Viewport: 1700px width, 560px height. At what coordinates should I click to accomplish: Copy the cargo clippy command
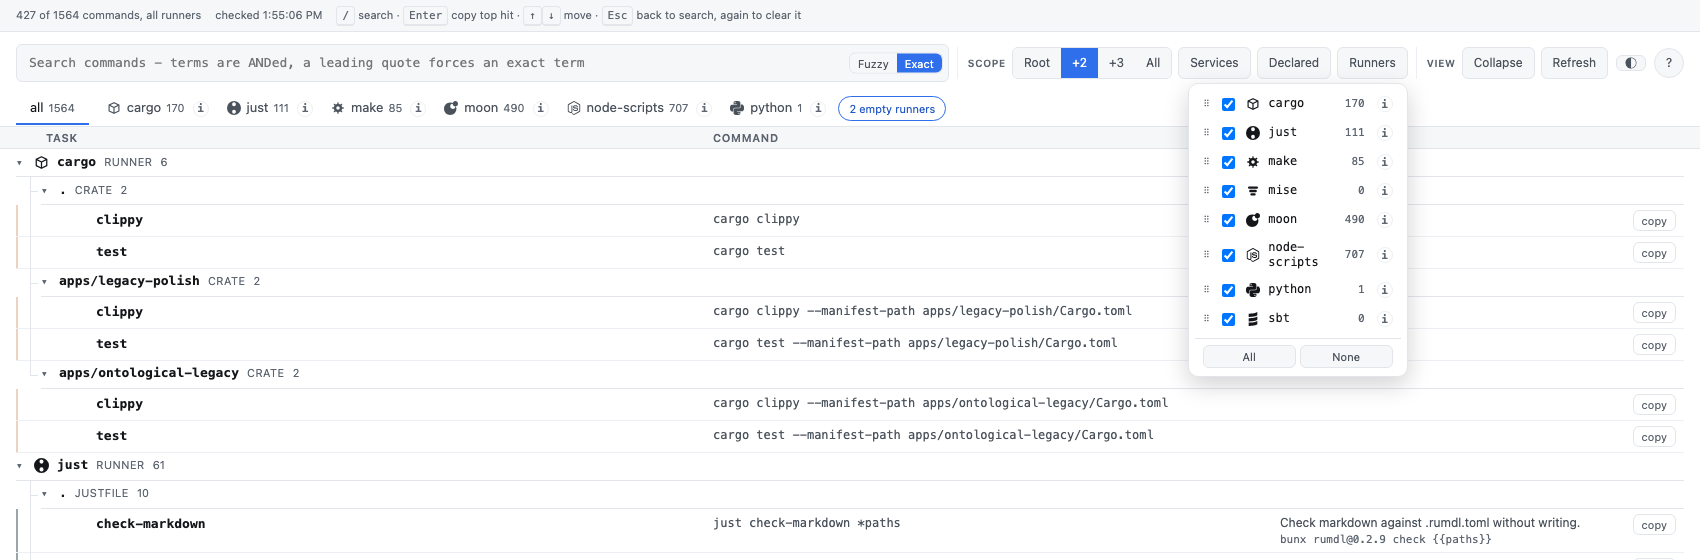pos(1654,221)
